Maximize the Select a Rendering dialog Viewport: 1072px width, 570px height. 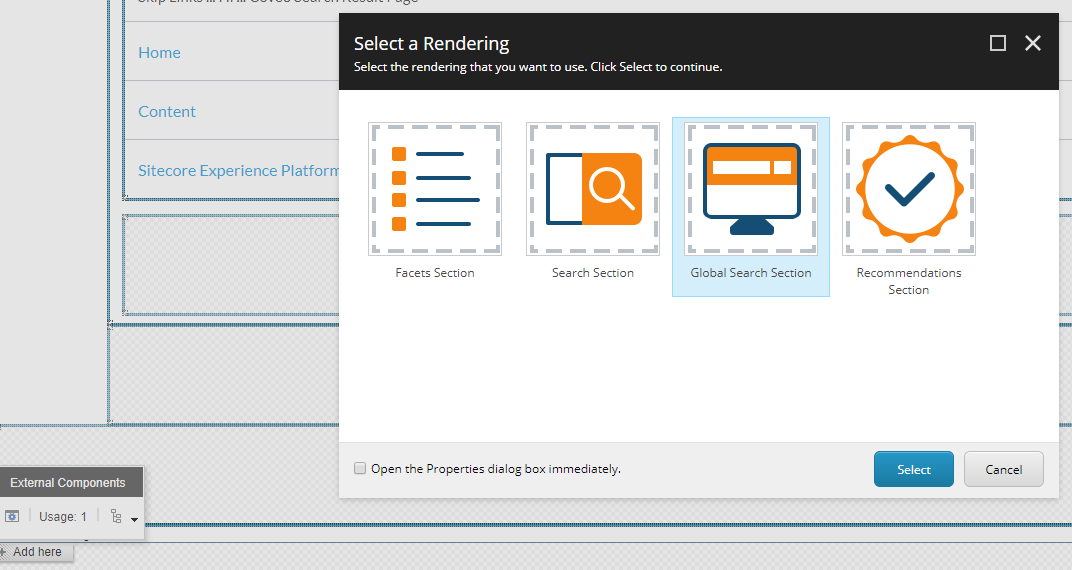(x=997, y=43)
